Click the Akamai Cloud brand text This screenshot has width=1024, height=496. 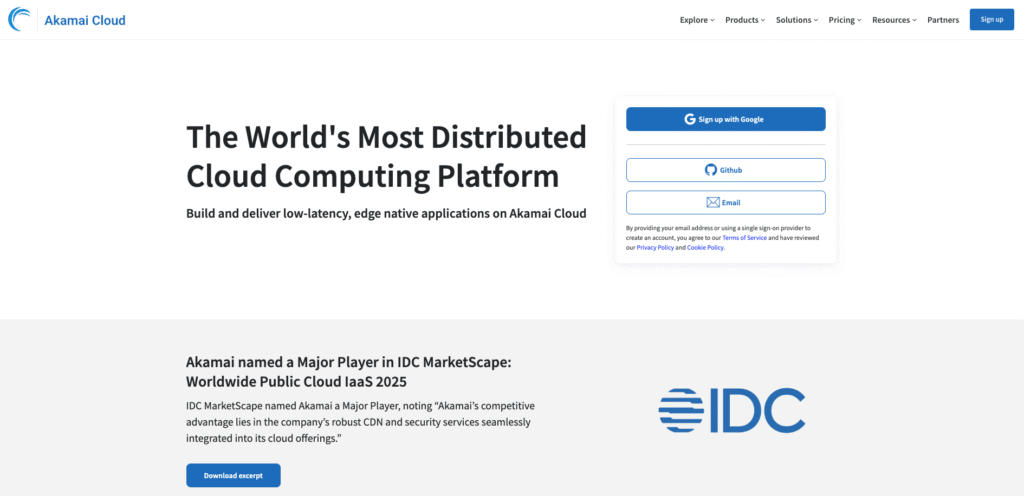pyautogui.click(x=85, y=20)
